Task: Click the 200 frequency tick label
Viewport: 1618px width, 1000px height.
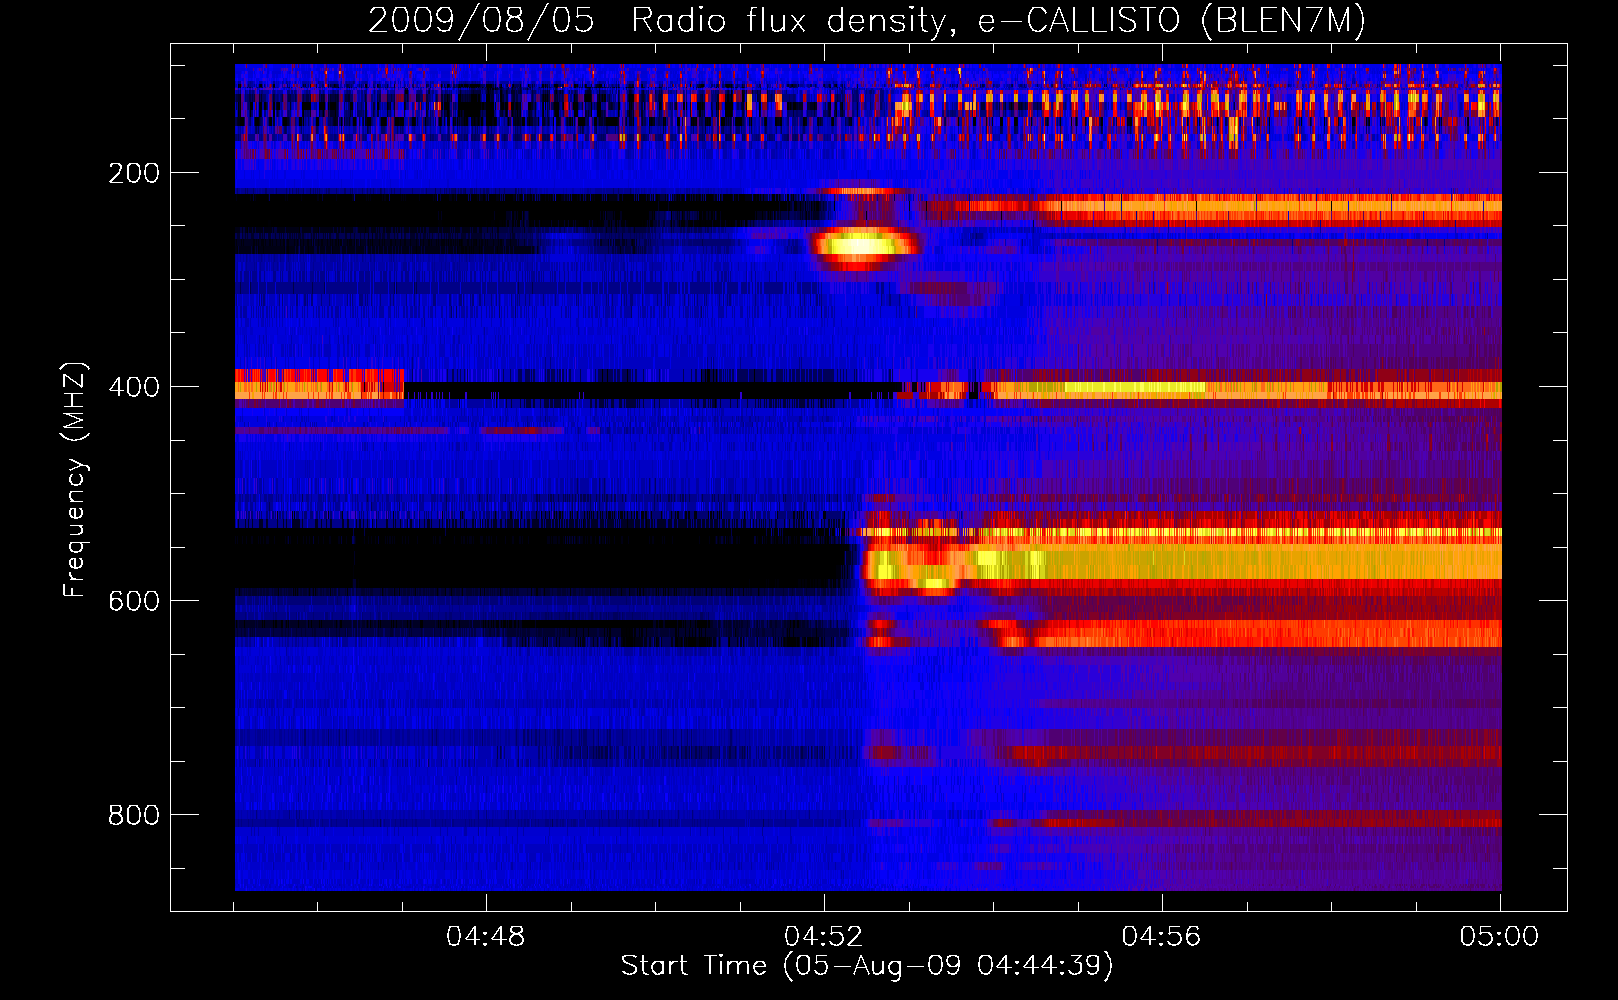Action: [x=134, y=173]
